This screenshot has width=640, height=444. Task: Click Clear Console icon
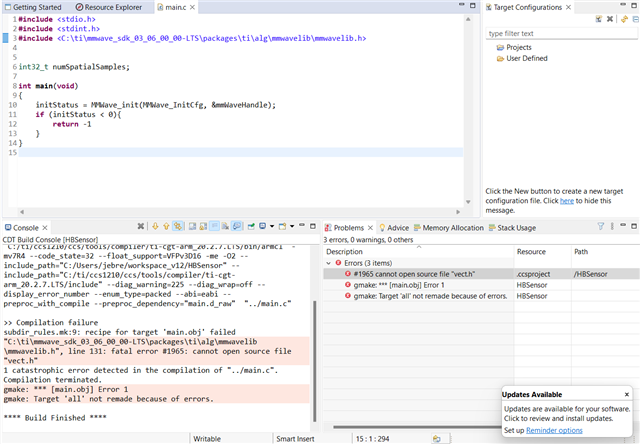pos(225,226)
